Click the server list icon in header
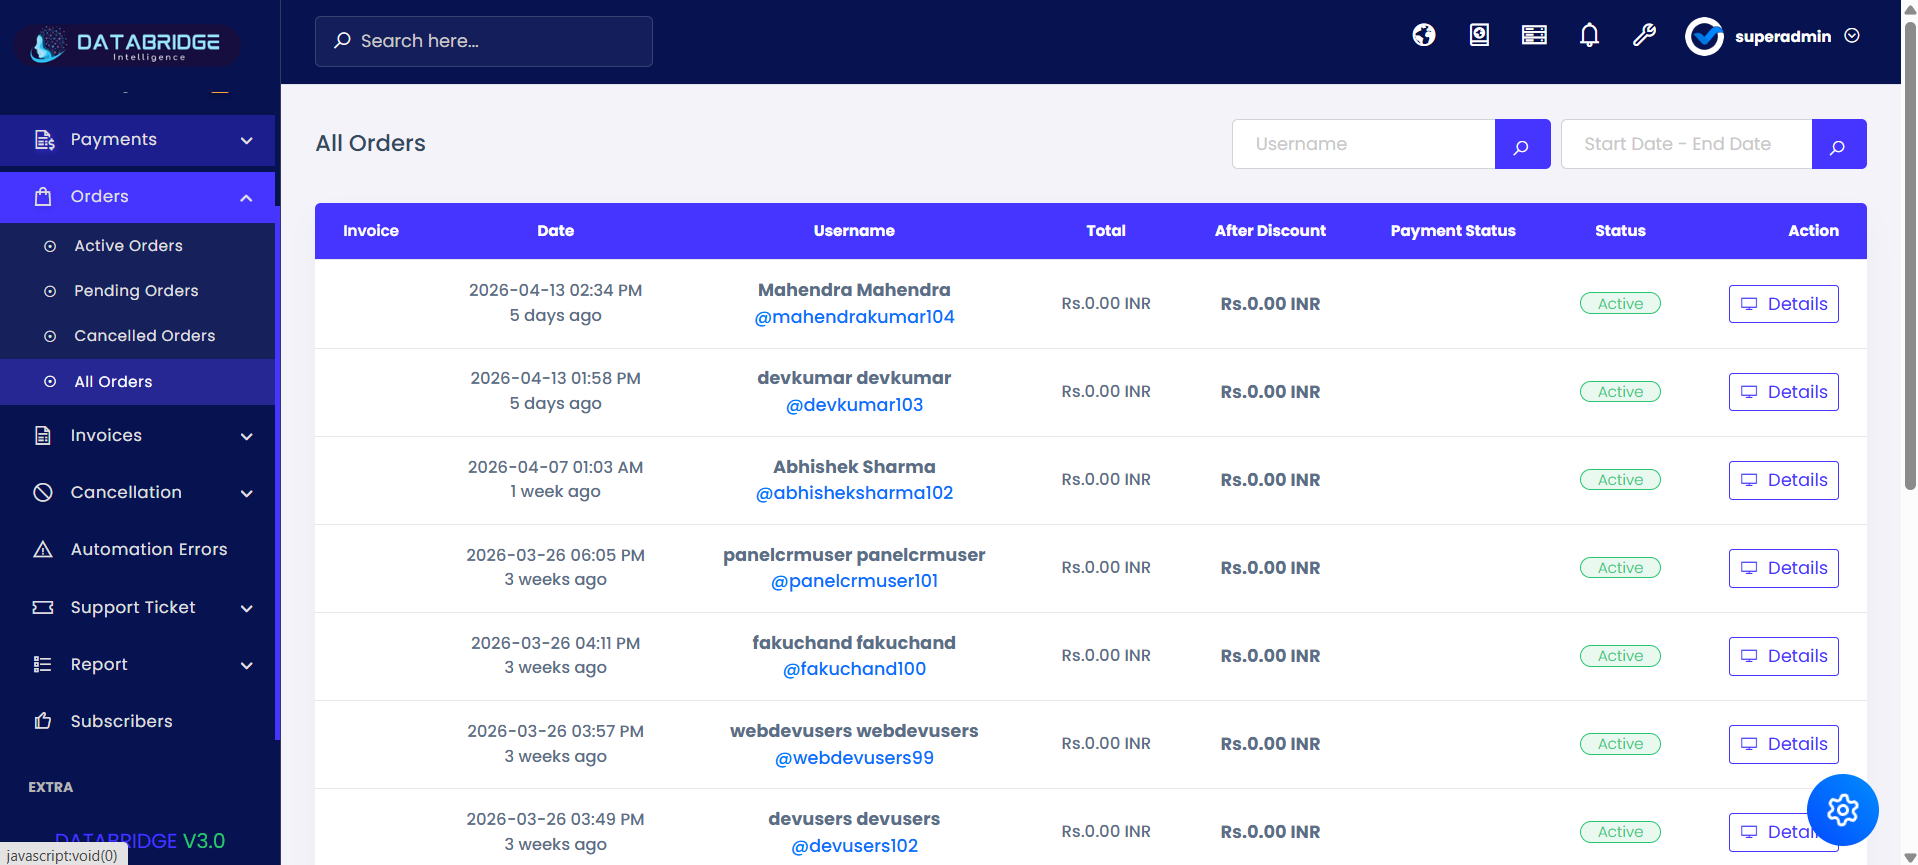This screenshot has width=1918, height=865. [x=1534, y=36]
